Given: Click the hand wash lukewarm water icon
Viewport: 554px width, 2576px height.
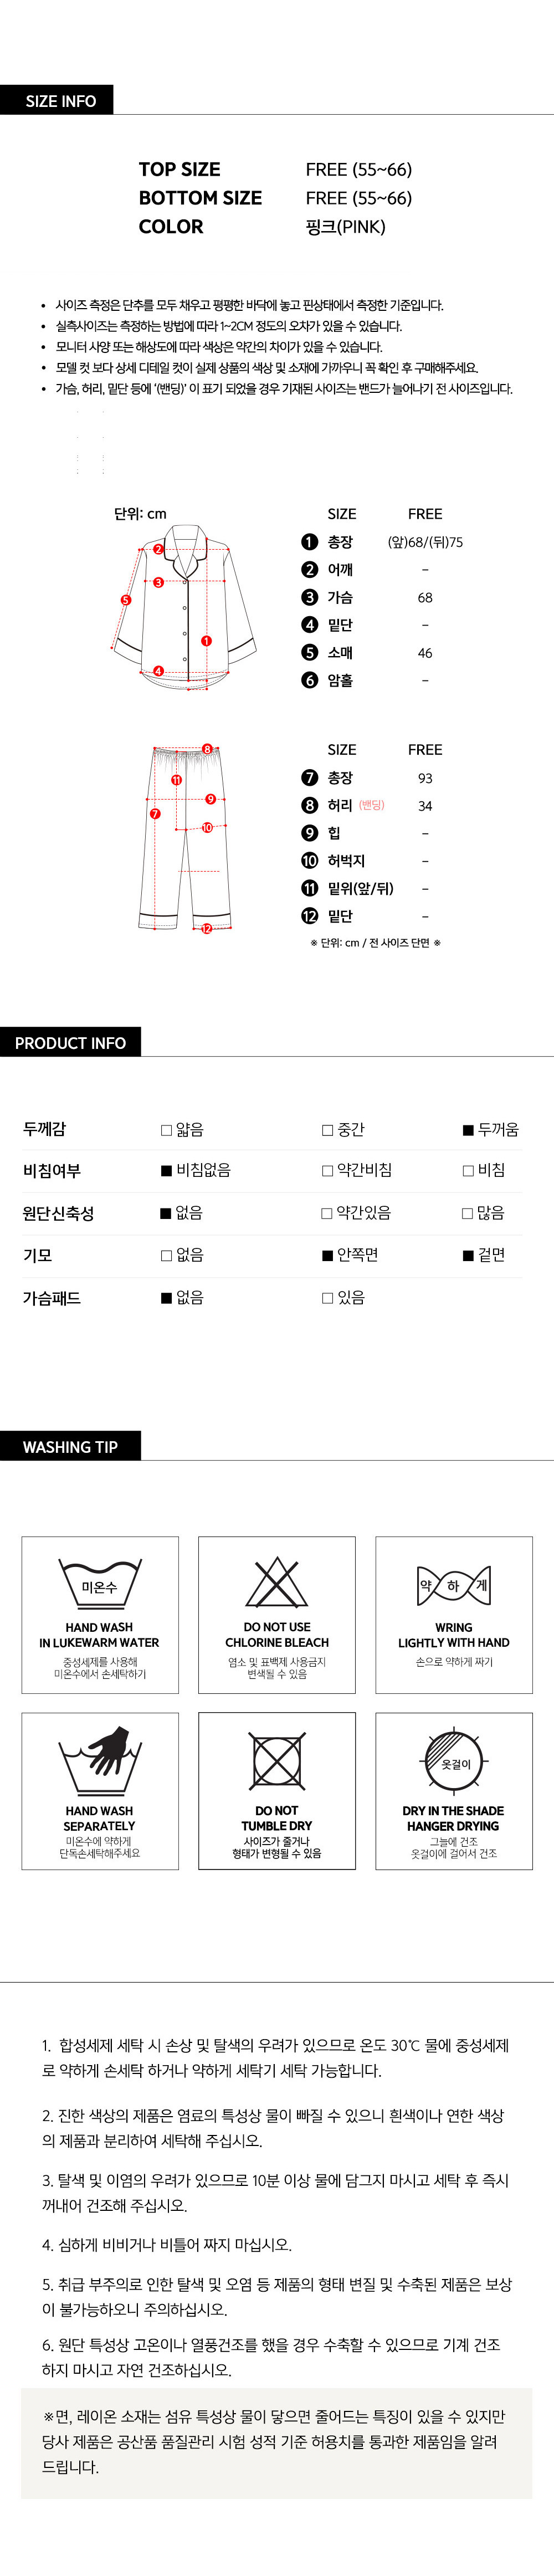Looking at the screenshot, I should (99, 1582).
